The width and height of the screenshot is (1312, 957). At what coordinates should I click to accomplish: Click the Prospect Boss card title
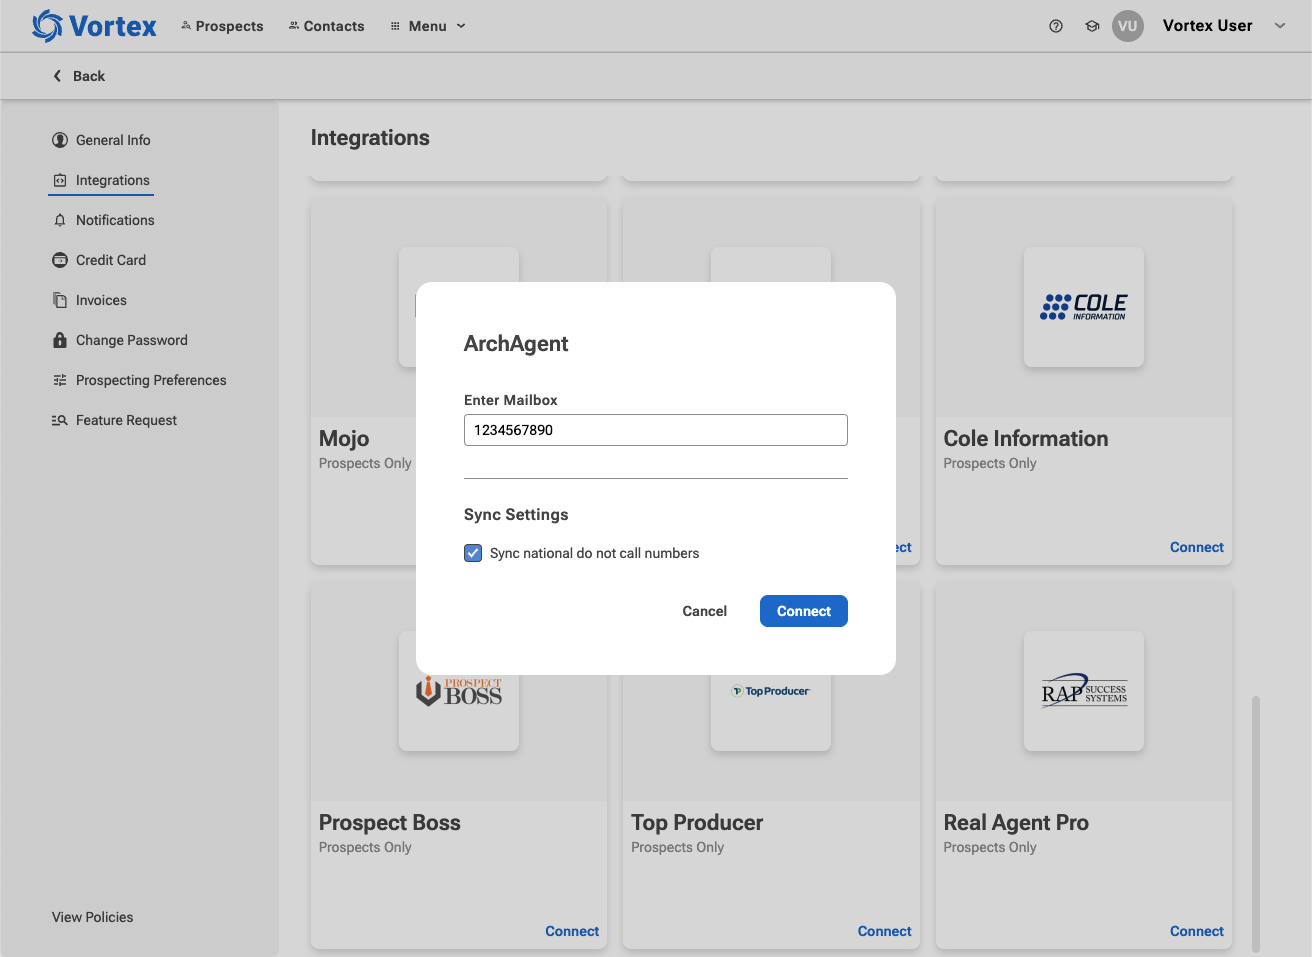[390, 822]
